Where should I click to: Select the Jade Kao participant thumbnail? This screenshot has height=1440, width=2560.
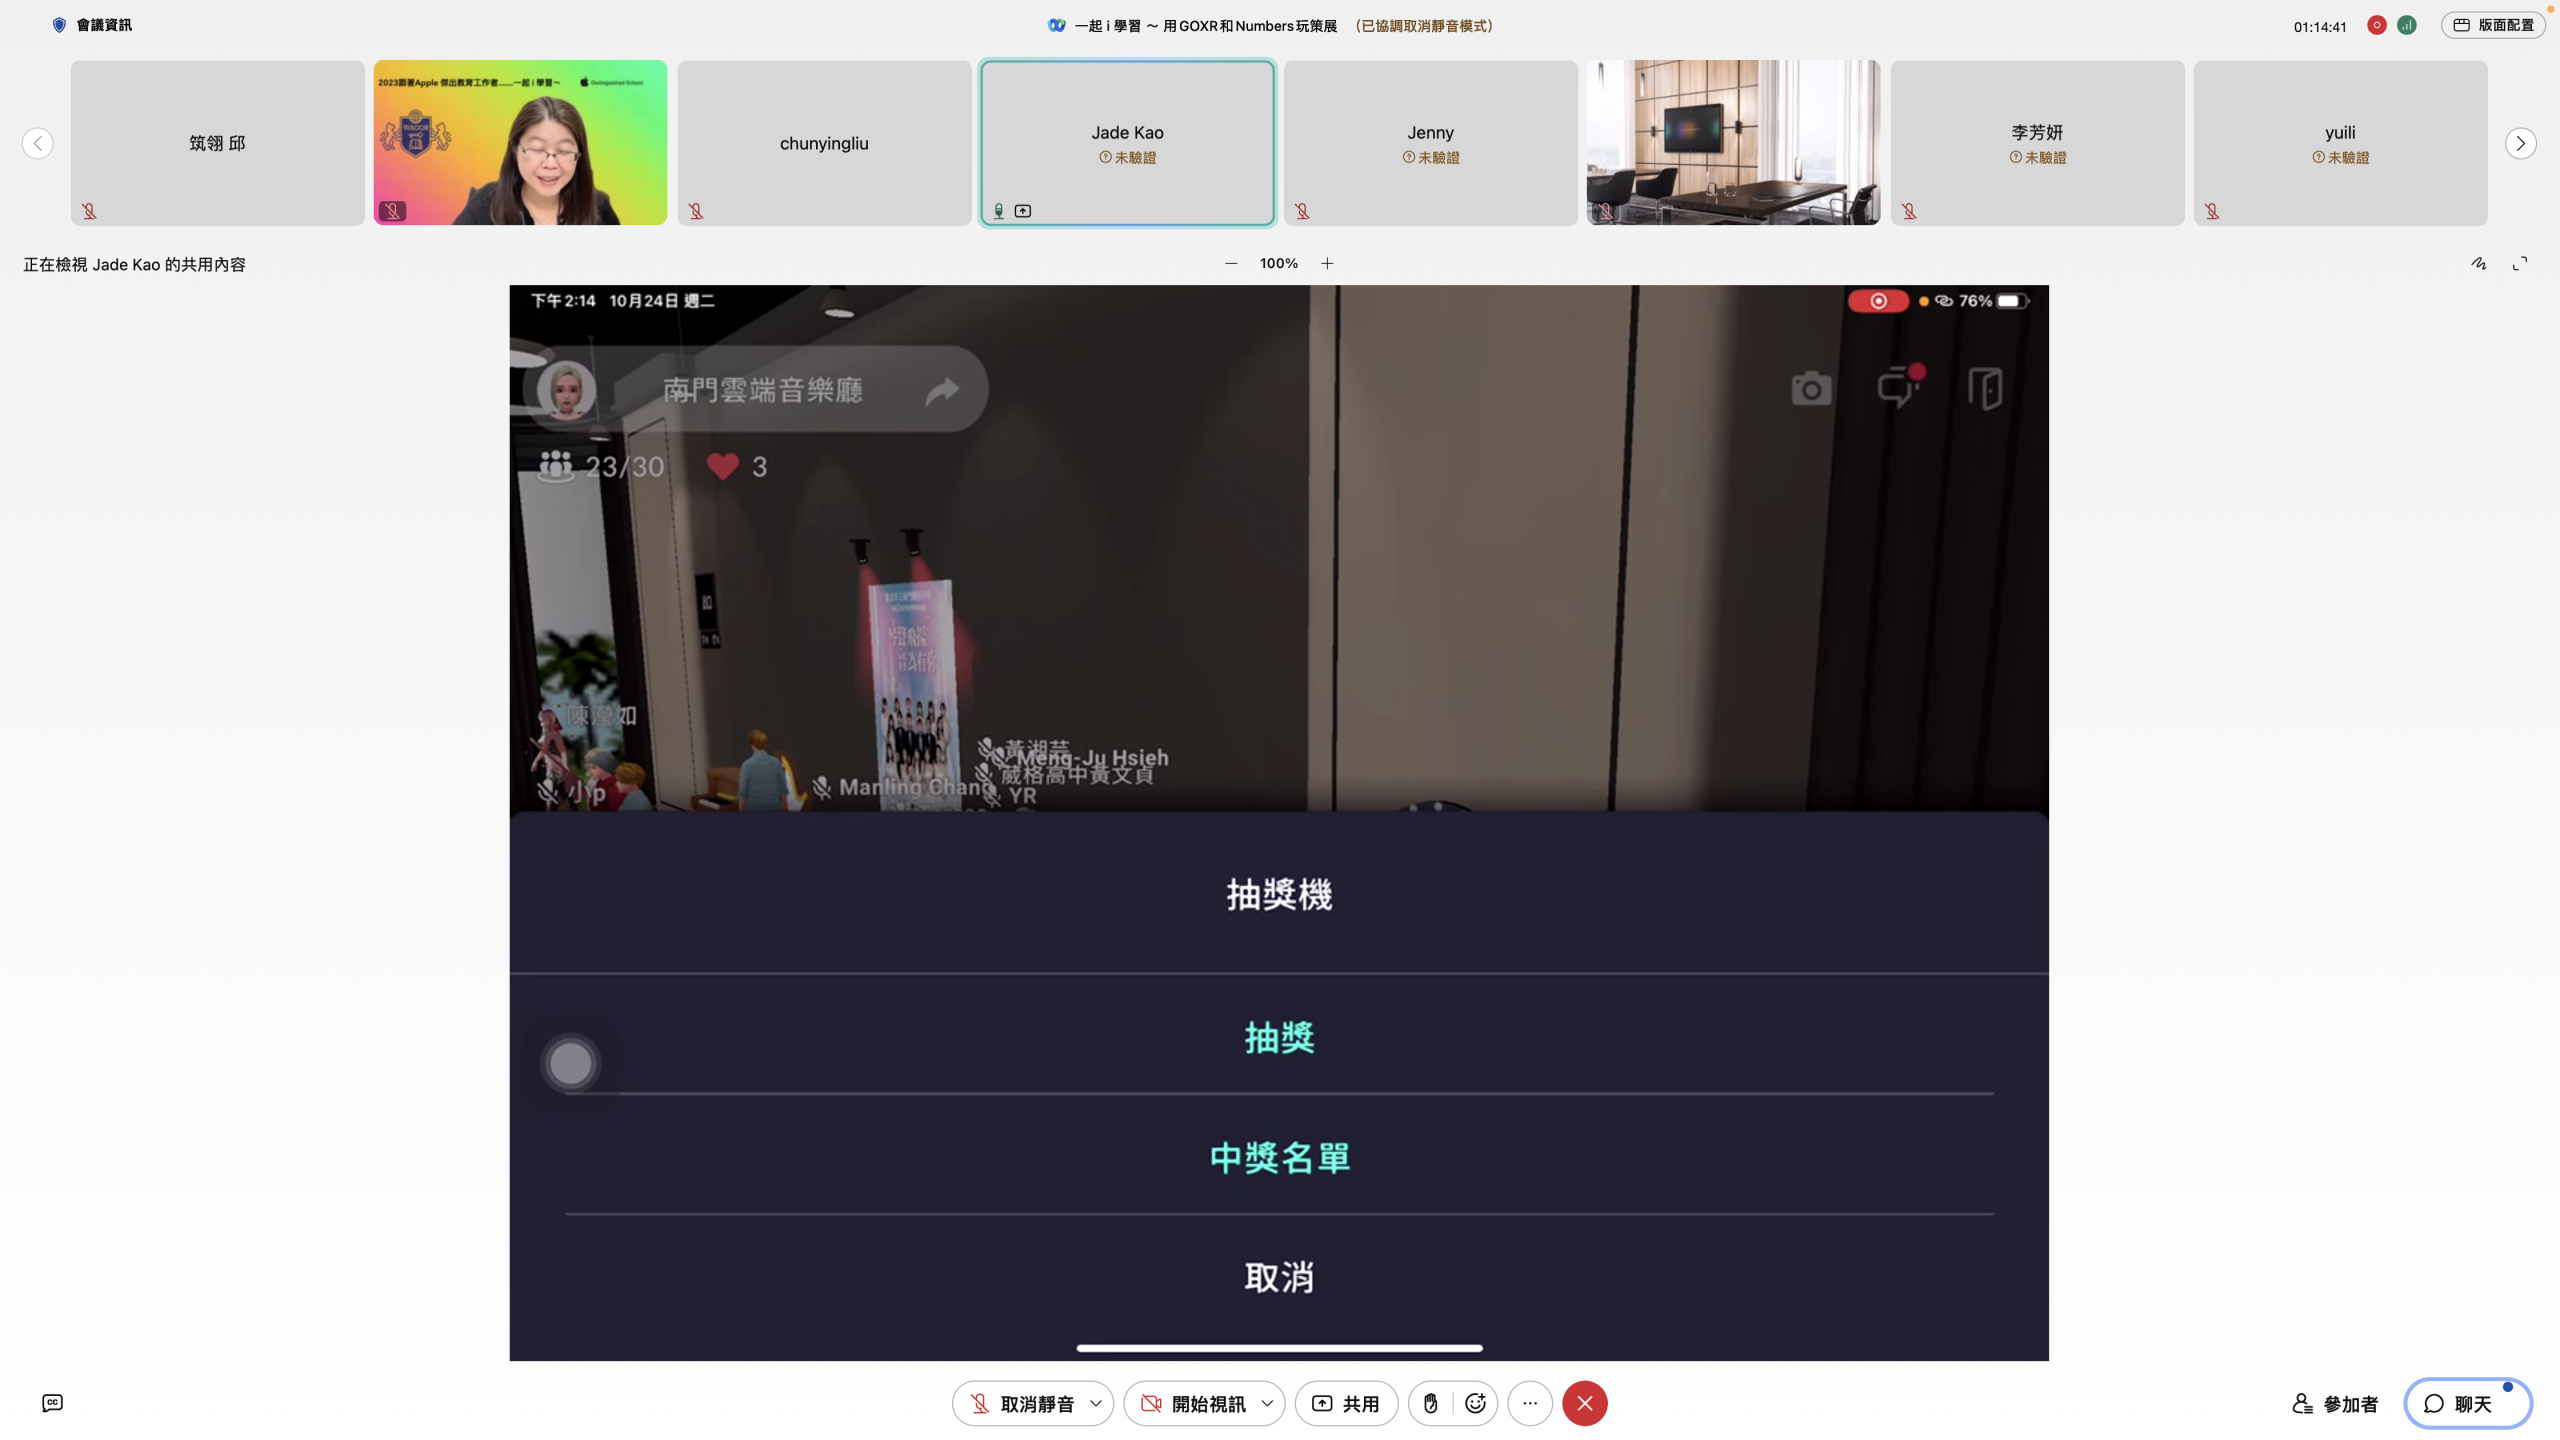(1127, 143)
